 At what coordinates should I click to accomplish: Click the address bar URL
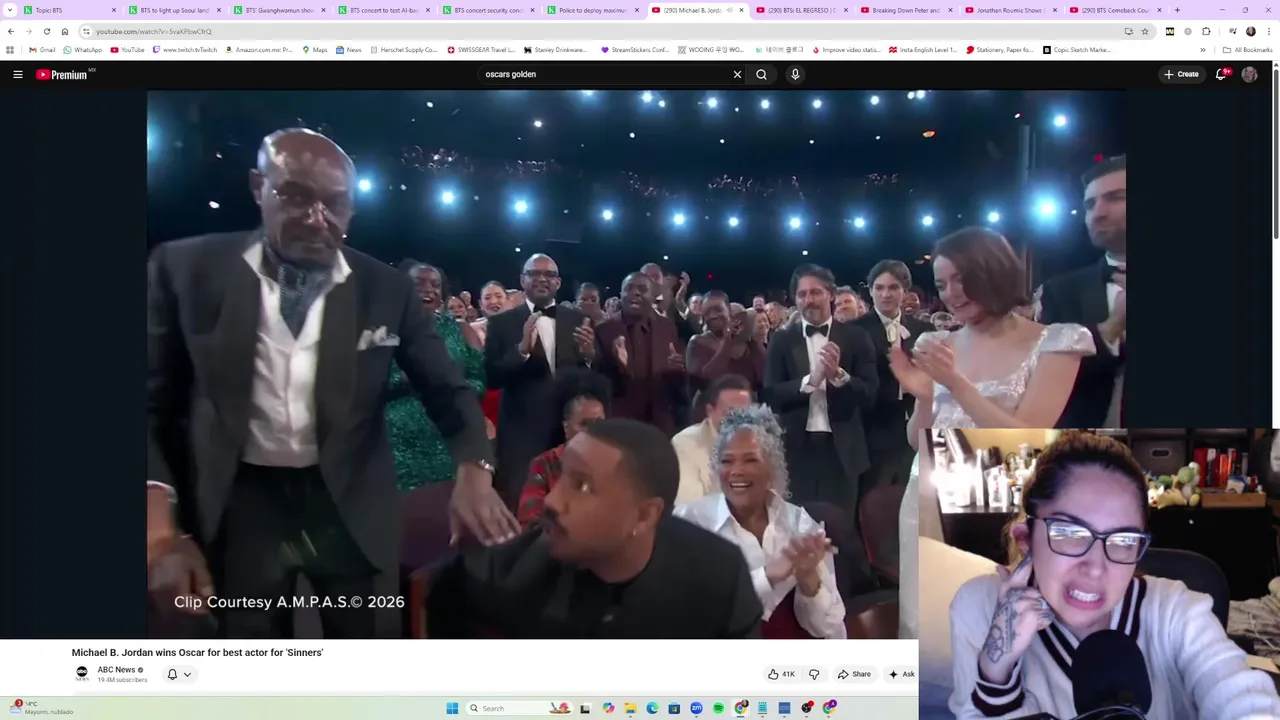pyautogui.click(x=154, y=31)
